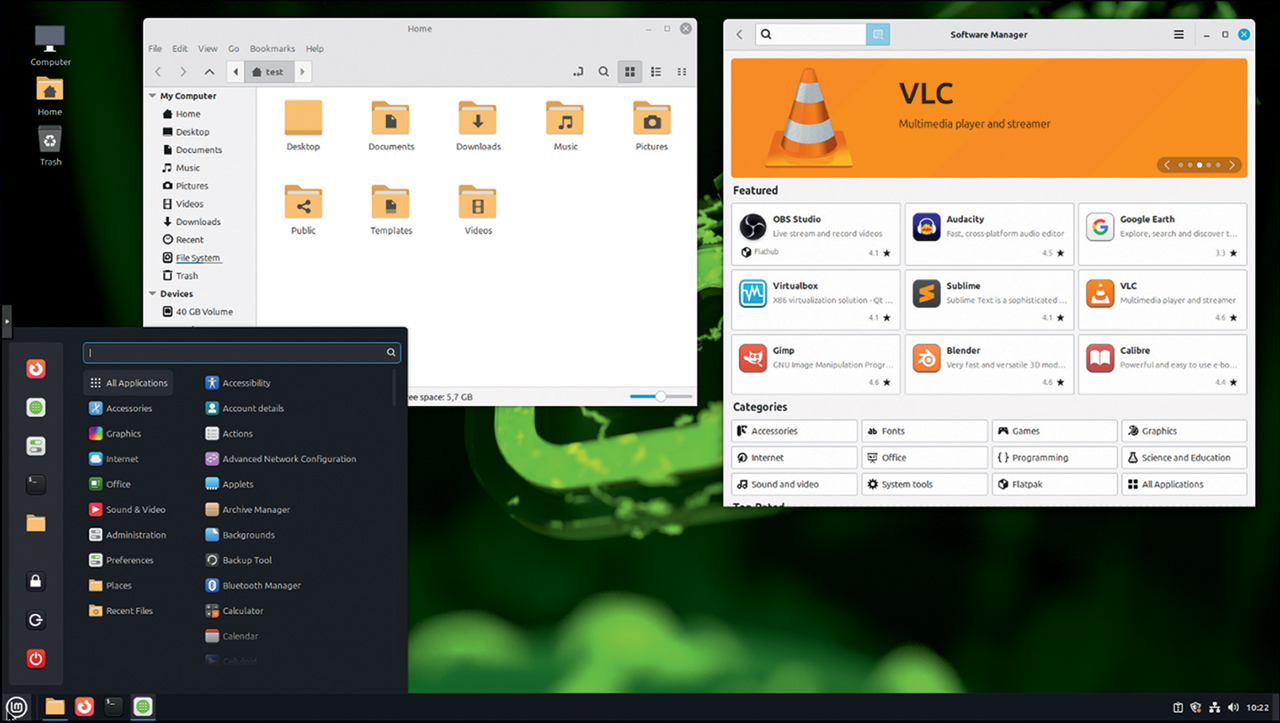Viewport: 1280px width, 723px height.
Task: Open the Software Manager hamburger menu
Action: [x=1179, y=35]
